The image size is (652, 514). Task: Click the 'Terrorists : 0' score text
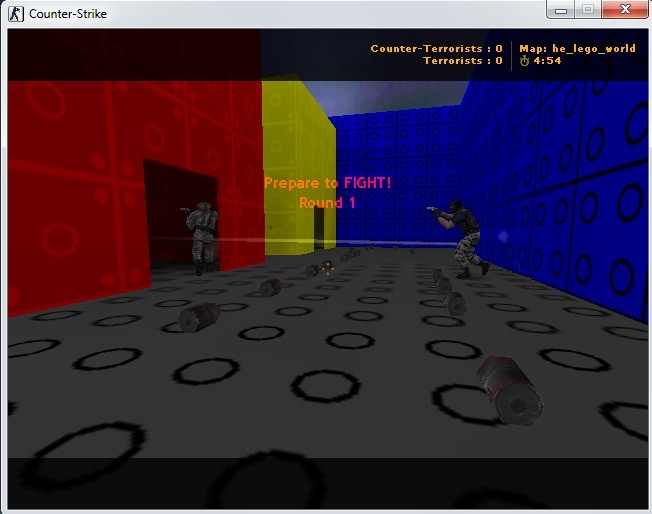tap(463, 61)
